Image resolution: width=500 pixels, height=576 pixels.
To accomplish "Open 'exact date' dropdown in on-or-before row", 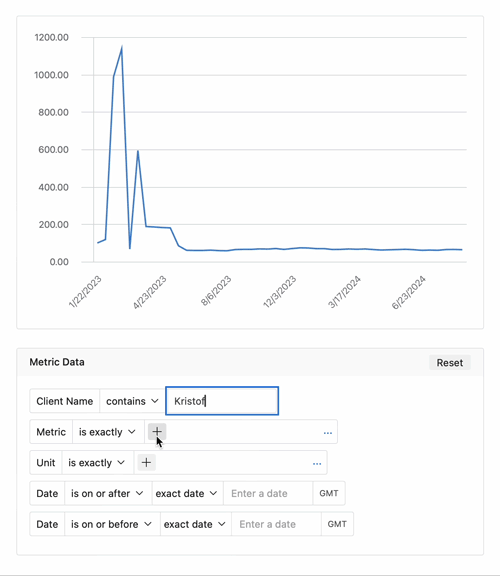I will click(x=195, y=524).
